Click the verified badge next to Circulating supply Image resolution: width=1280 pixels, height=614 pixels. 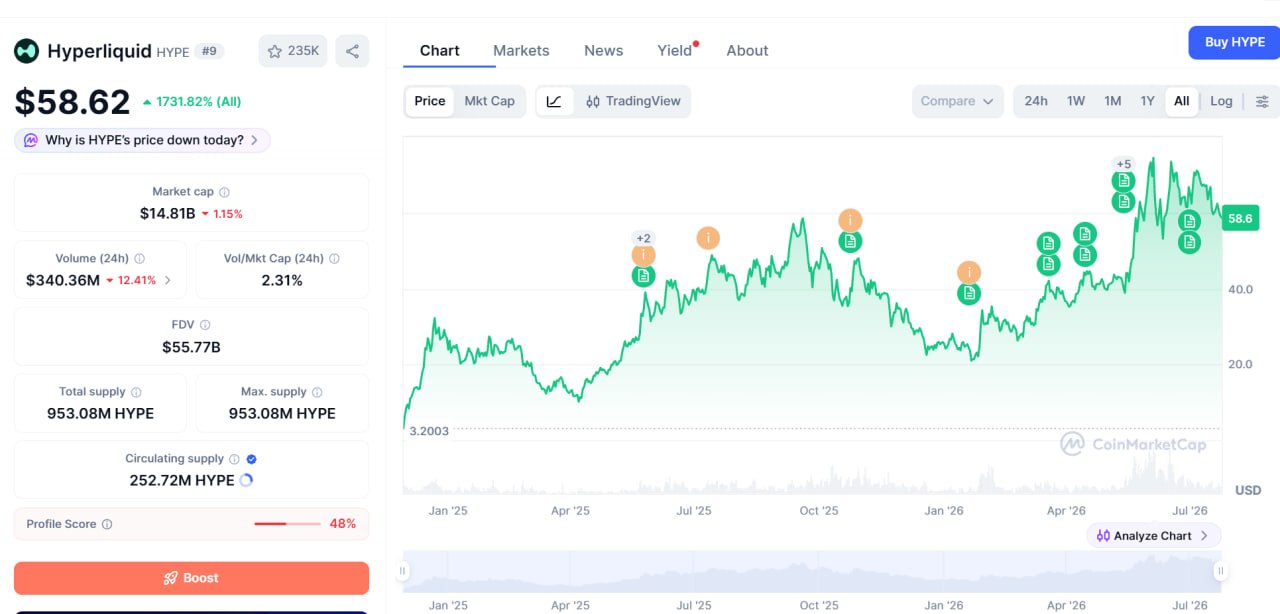pyautogui.click(x=252, y=459)
